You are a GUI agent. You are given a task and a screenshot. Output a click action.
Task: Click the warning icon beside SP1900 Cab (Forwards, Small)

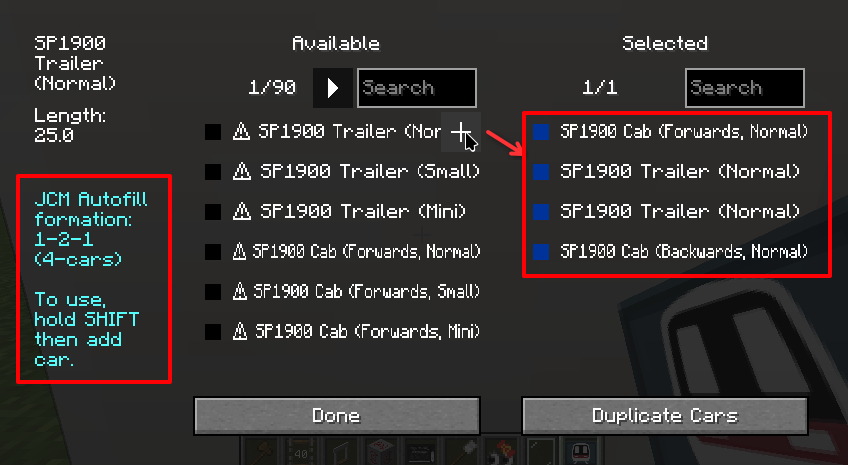click(240, 291)
